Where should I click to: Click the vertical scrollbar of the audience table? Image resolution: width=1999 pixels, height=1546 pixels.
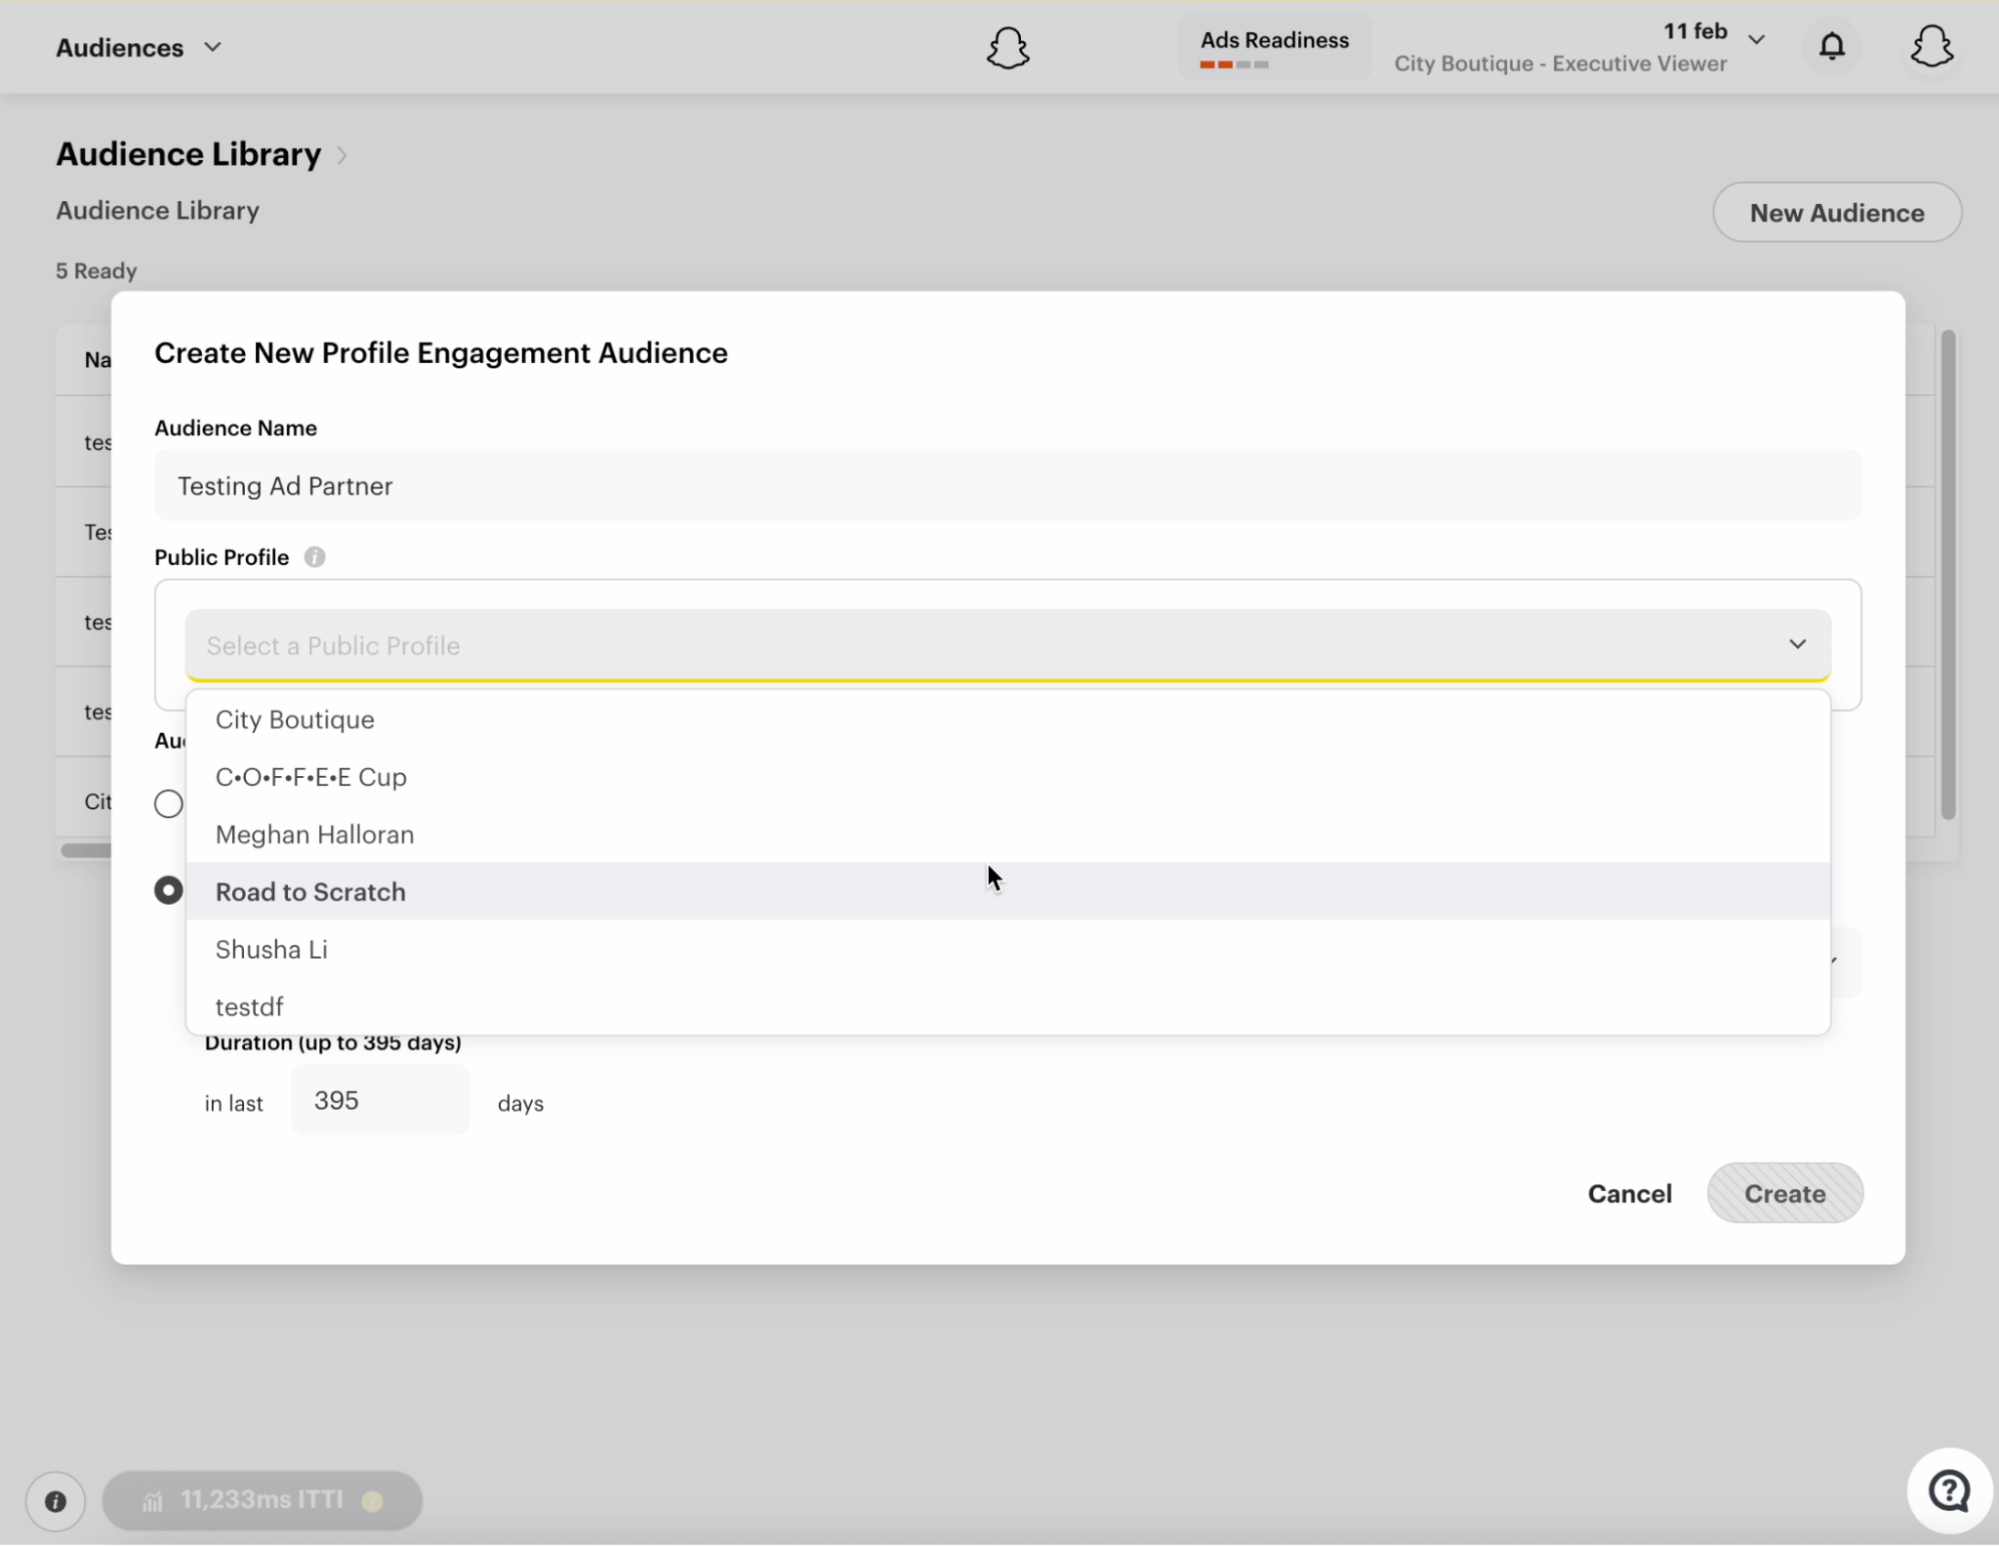[1948, 575]
